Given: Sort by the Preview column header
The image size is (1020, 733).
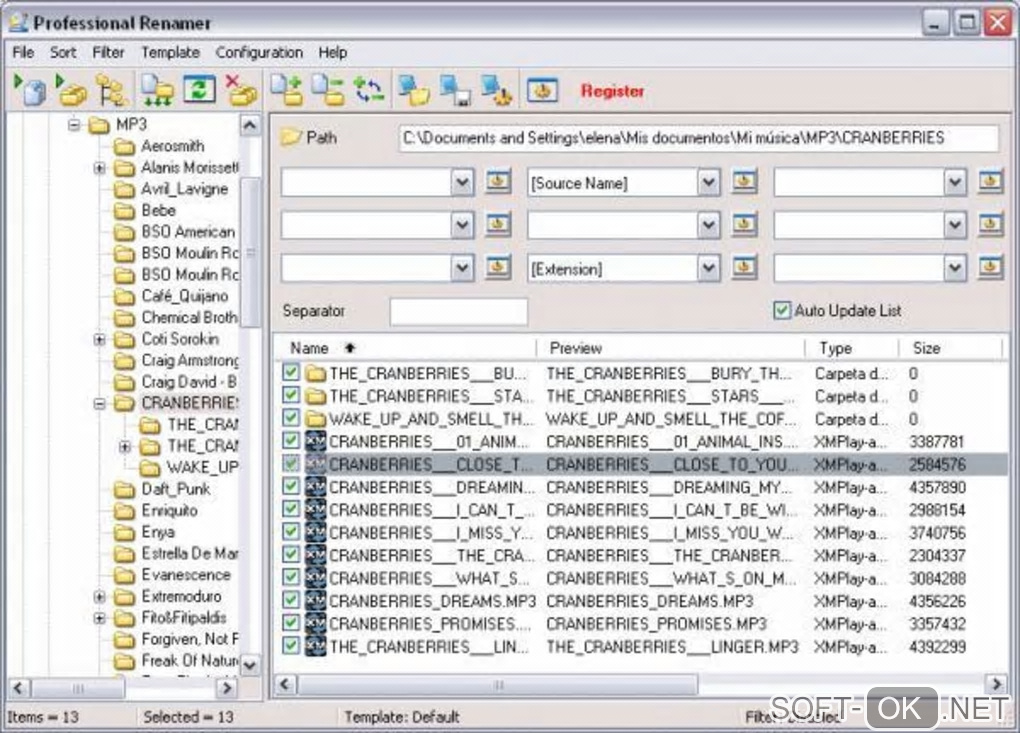Looking at the screenshot, I should [671, 348].
